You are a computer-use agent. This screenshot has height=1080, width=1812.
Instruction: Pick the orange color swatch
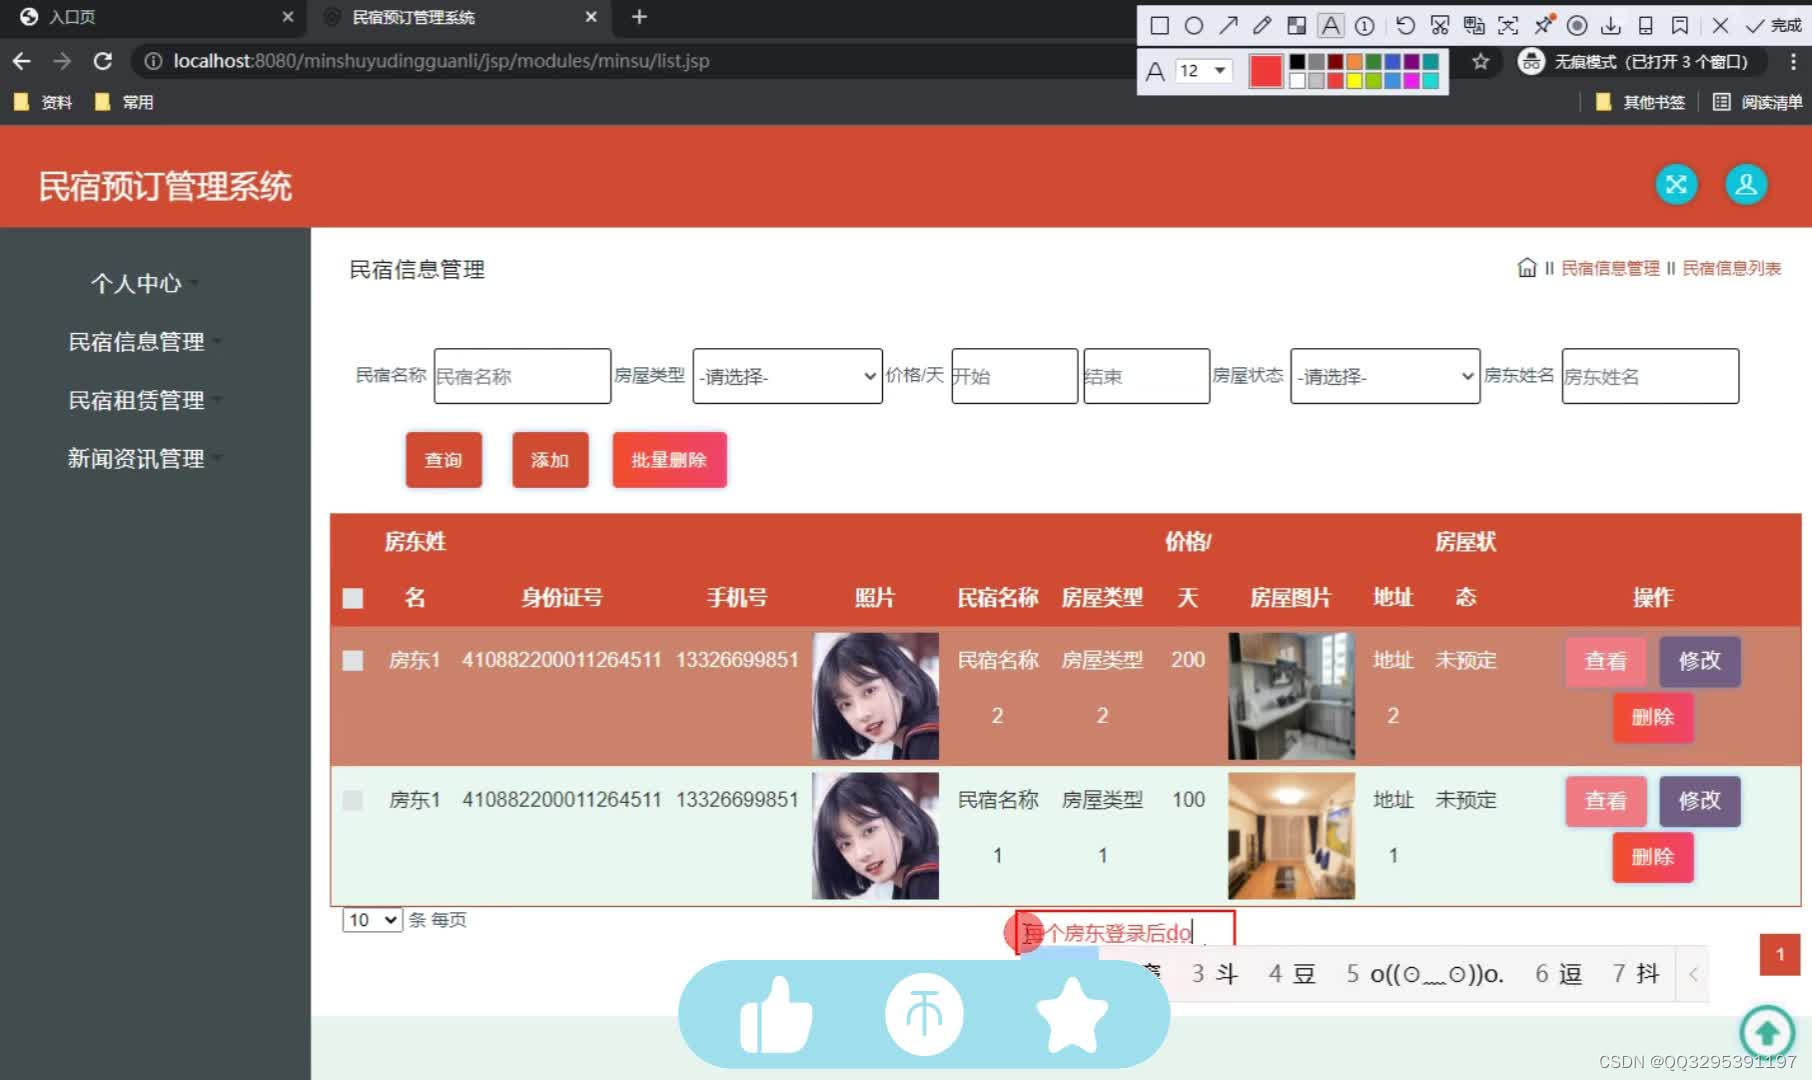click(1354, 62)
